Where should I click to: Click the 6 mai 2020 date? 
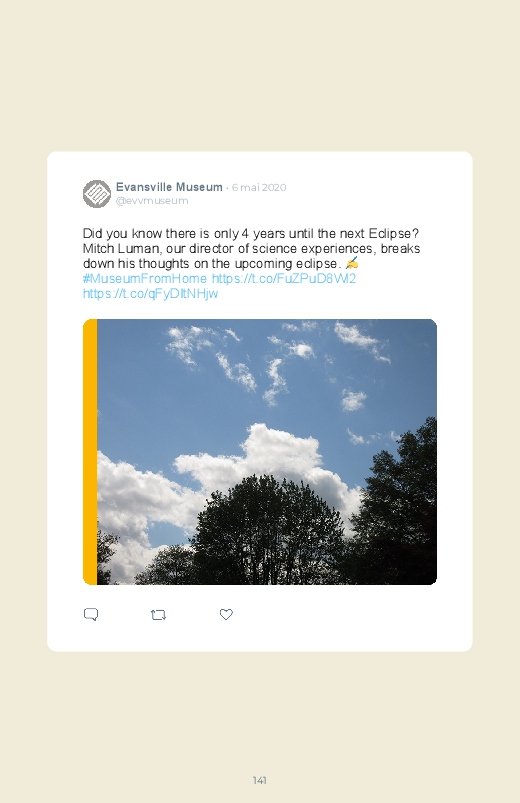259,187
